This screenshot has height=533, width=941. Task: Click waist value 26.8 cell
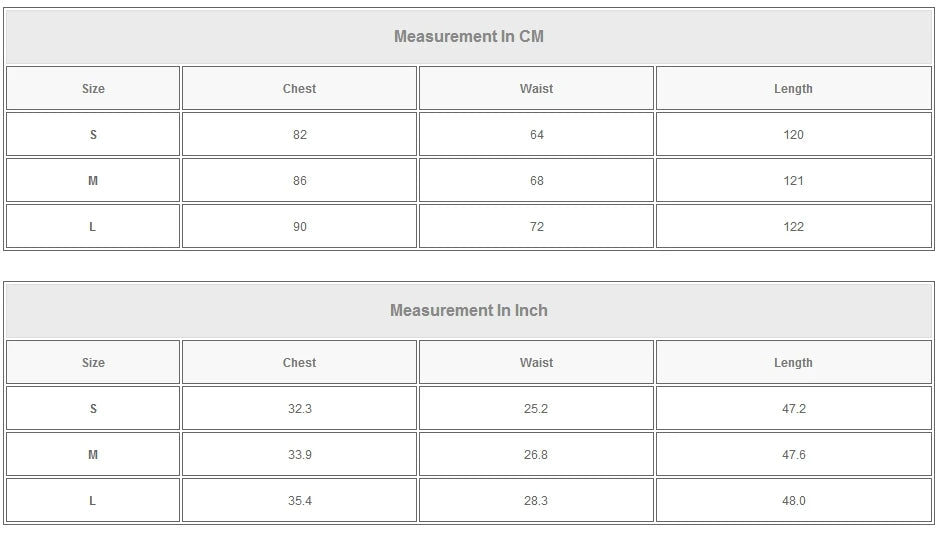536,455
